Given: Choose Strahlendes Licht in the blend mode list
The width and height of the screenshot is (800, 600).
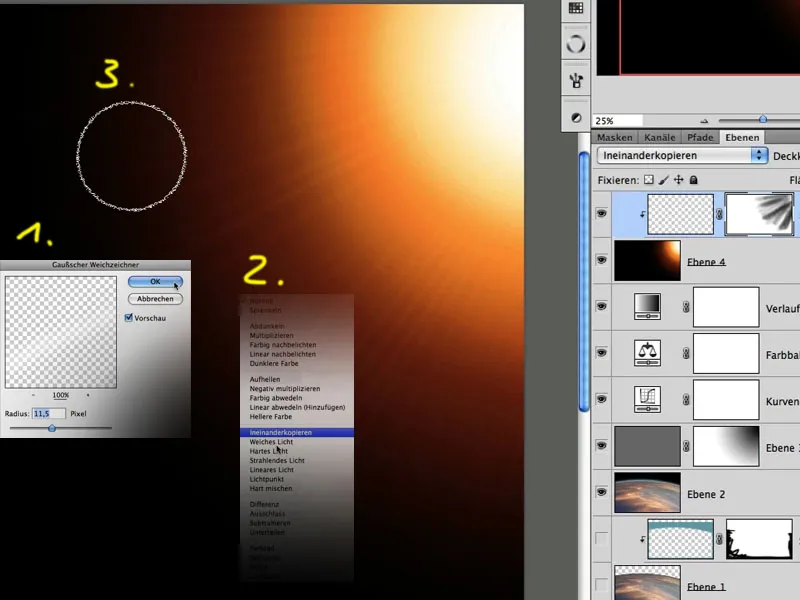Looking at the screenshot, I should (x=296, y=460).
